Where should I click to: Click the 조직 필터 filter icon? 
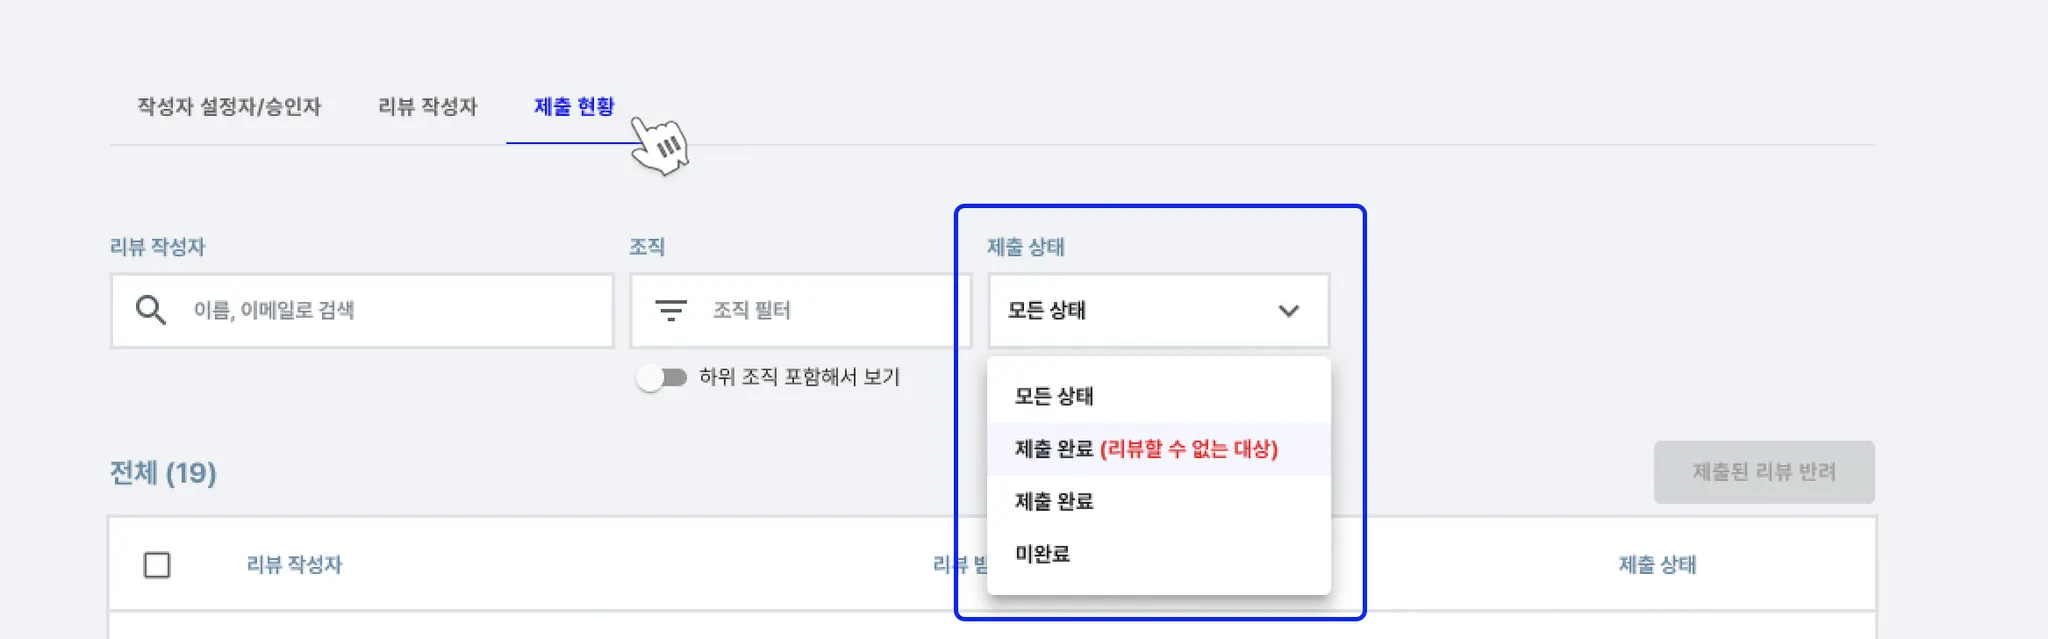point(670,310)
